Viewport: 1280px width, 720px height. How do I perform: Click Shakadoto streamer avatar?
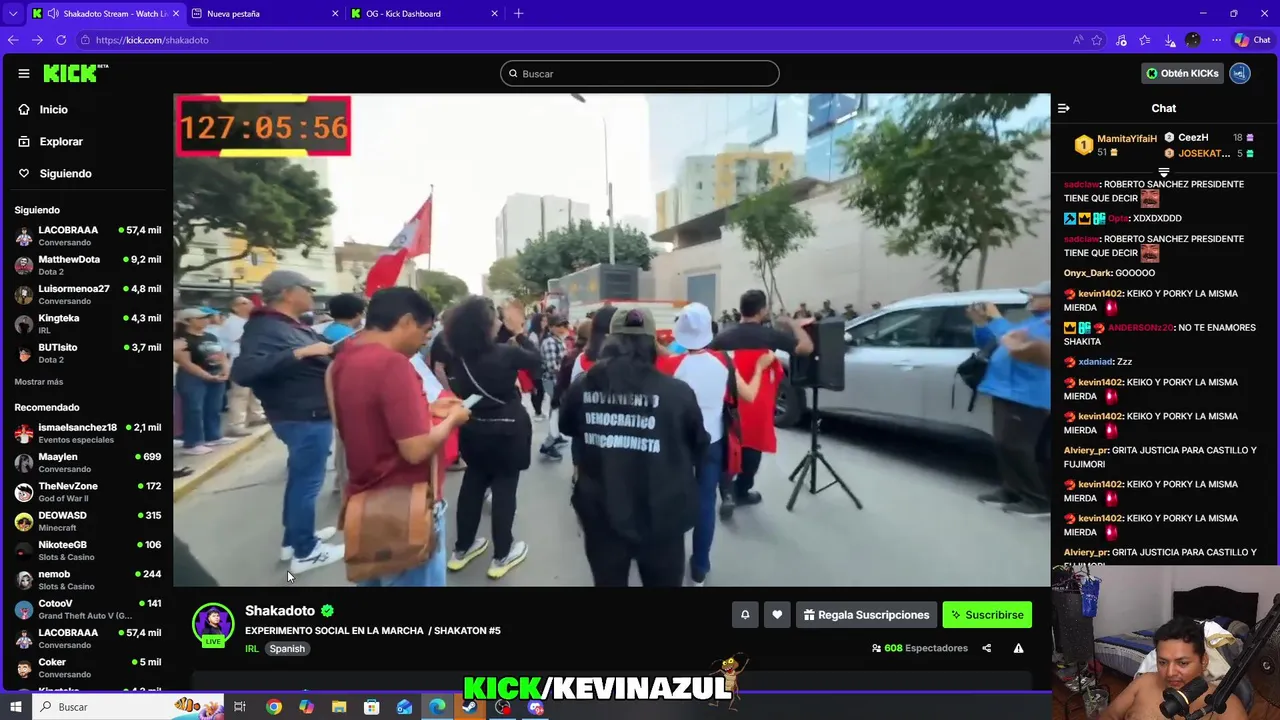click(x=213, y=625)
